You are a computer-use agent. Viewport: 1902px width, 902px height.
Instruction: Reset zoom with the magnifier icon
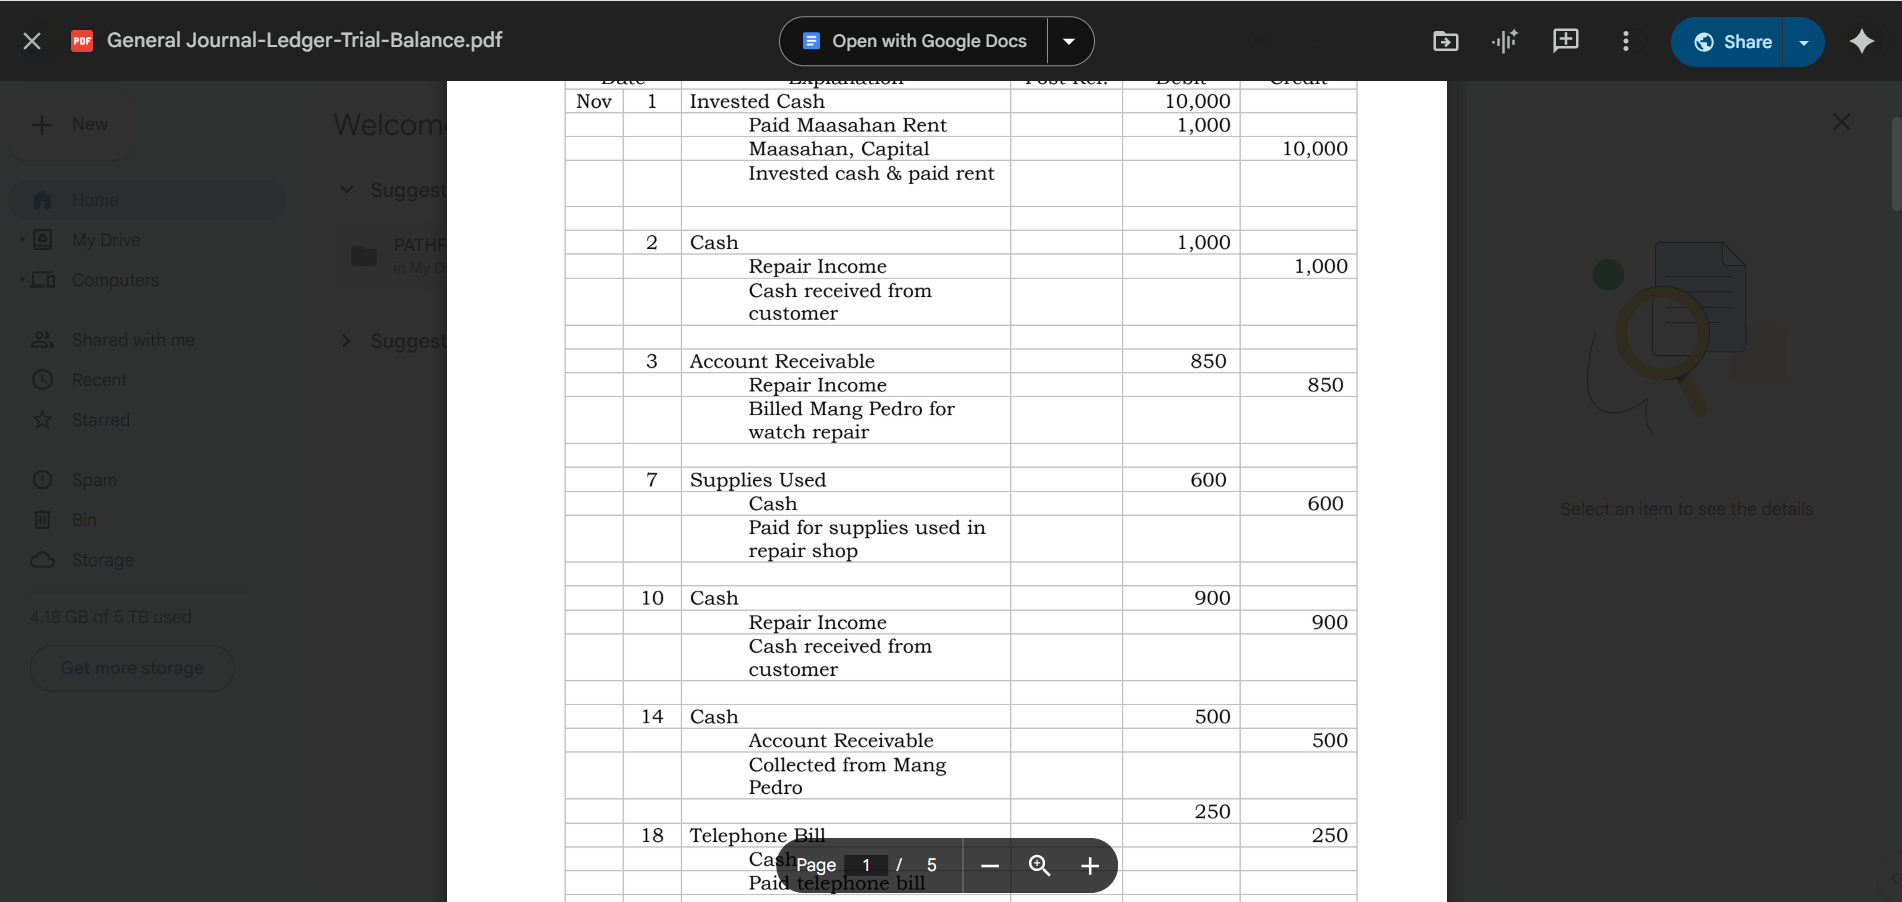pos(1040,866)
